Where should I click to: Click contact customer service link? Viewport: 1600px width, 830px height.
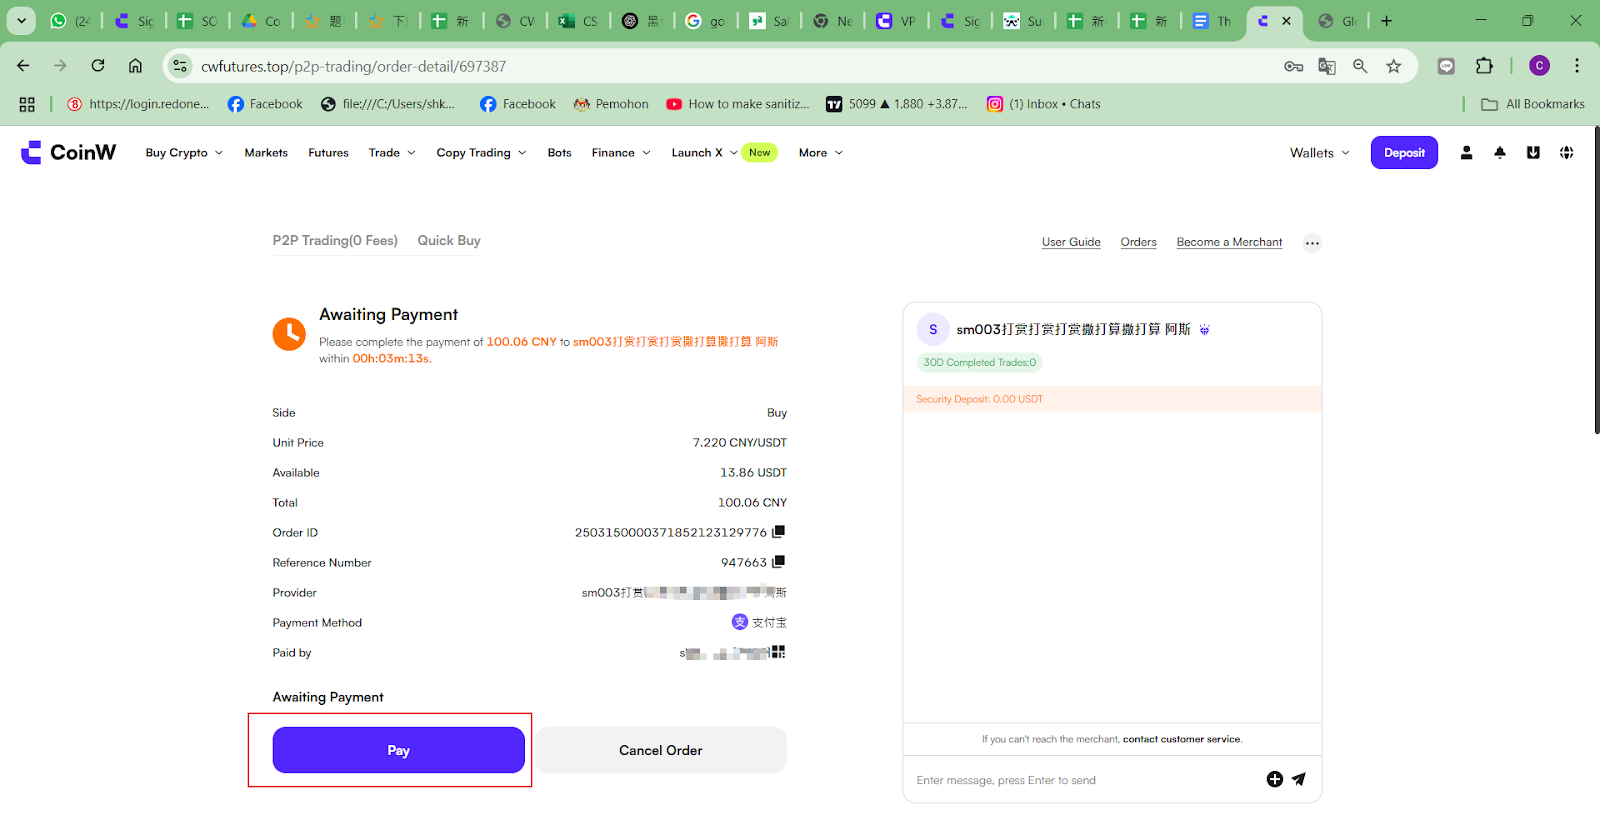click(x=1181, y=739)
